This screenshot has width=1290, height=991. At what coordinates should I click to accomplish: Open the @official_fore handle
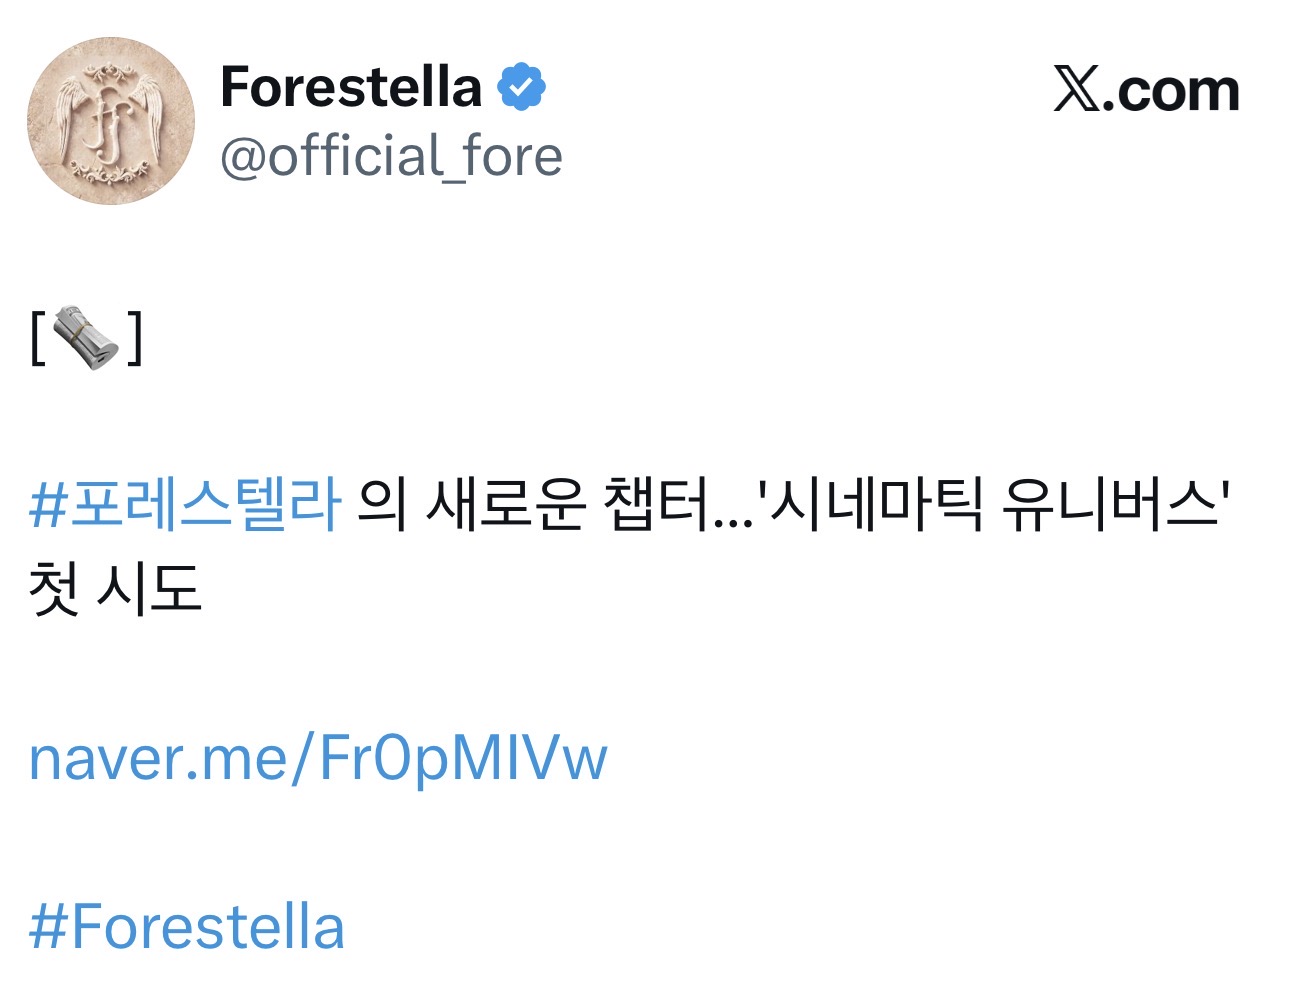pyautogui.click(x=391, y=157)
